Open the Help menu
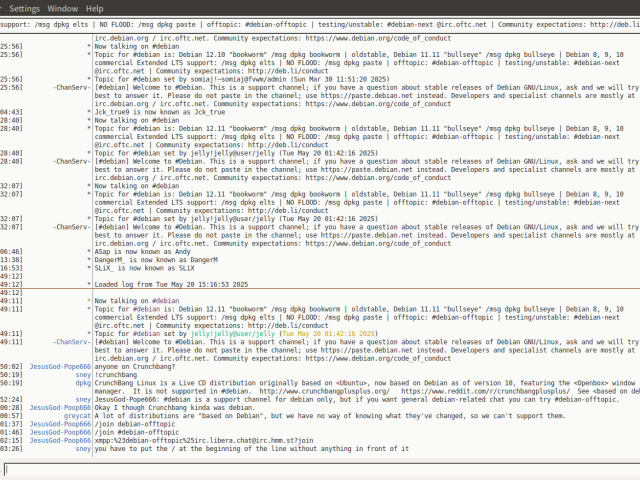The width and height of the screenshot is (640, 480). (x=94, y=8)
